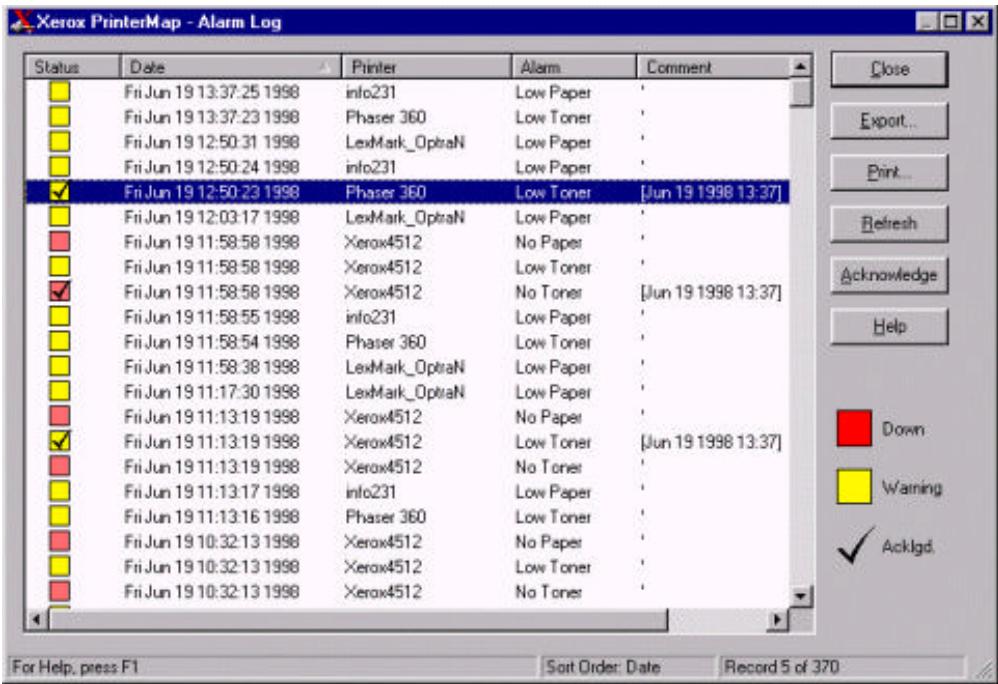Click the red status box of the No Toner 11:13:19 row
The width and height of the screenshot is (998, 684).
[60, 466]
